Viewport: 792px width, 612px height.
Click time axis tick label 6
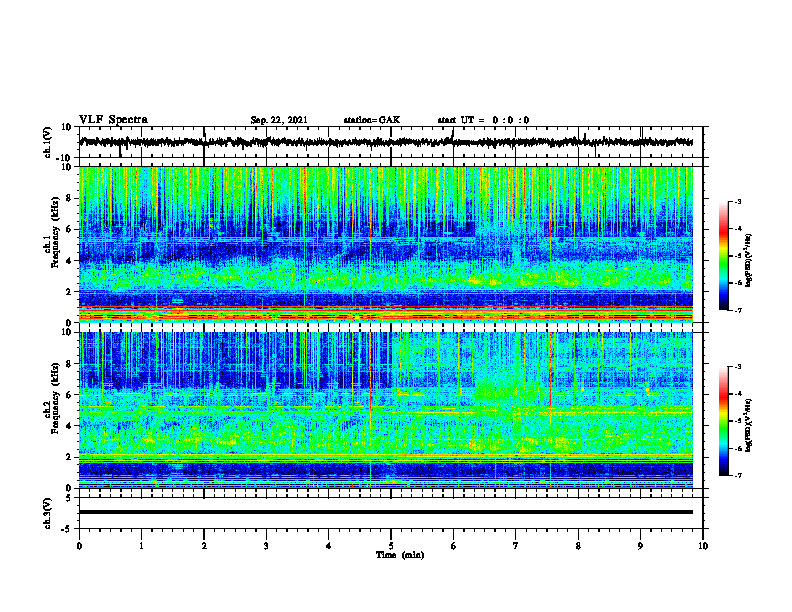453,546
